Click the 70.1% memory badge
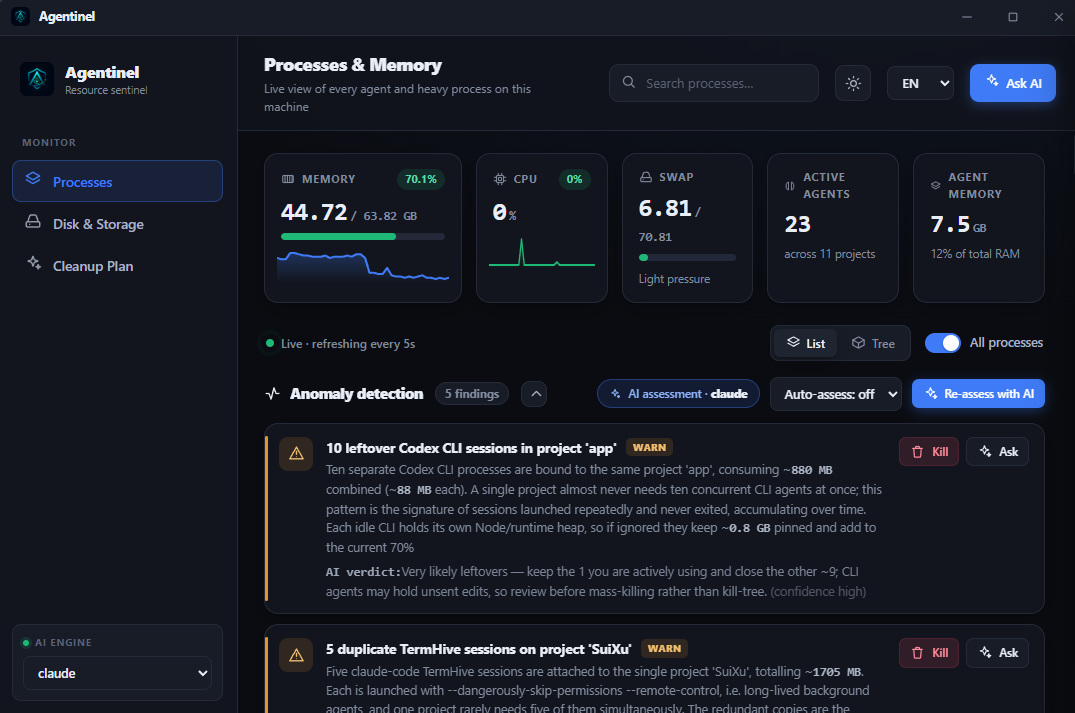1075x713 pixels. (421, 179)
